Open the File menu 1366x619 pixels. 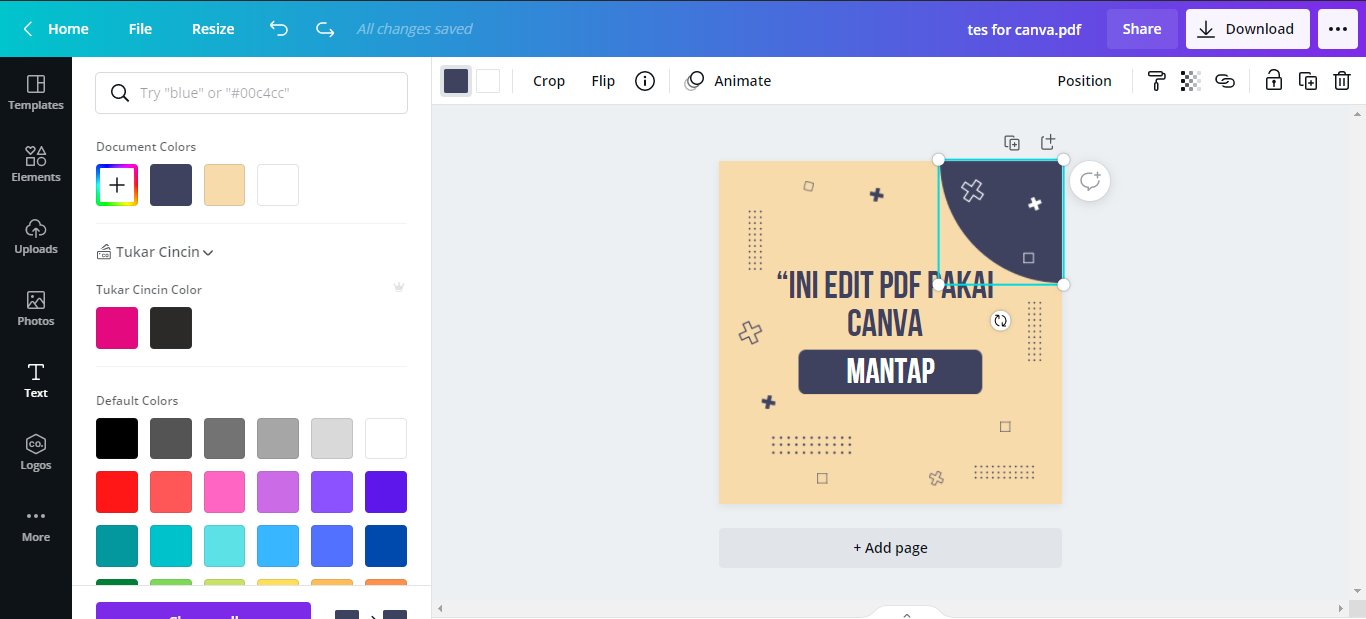[x=140, y=29]
